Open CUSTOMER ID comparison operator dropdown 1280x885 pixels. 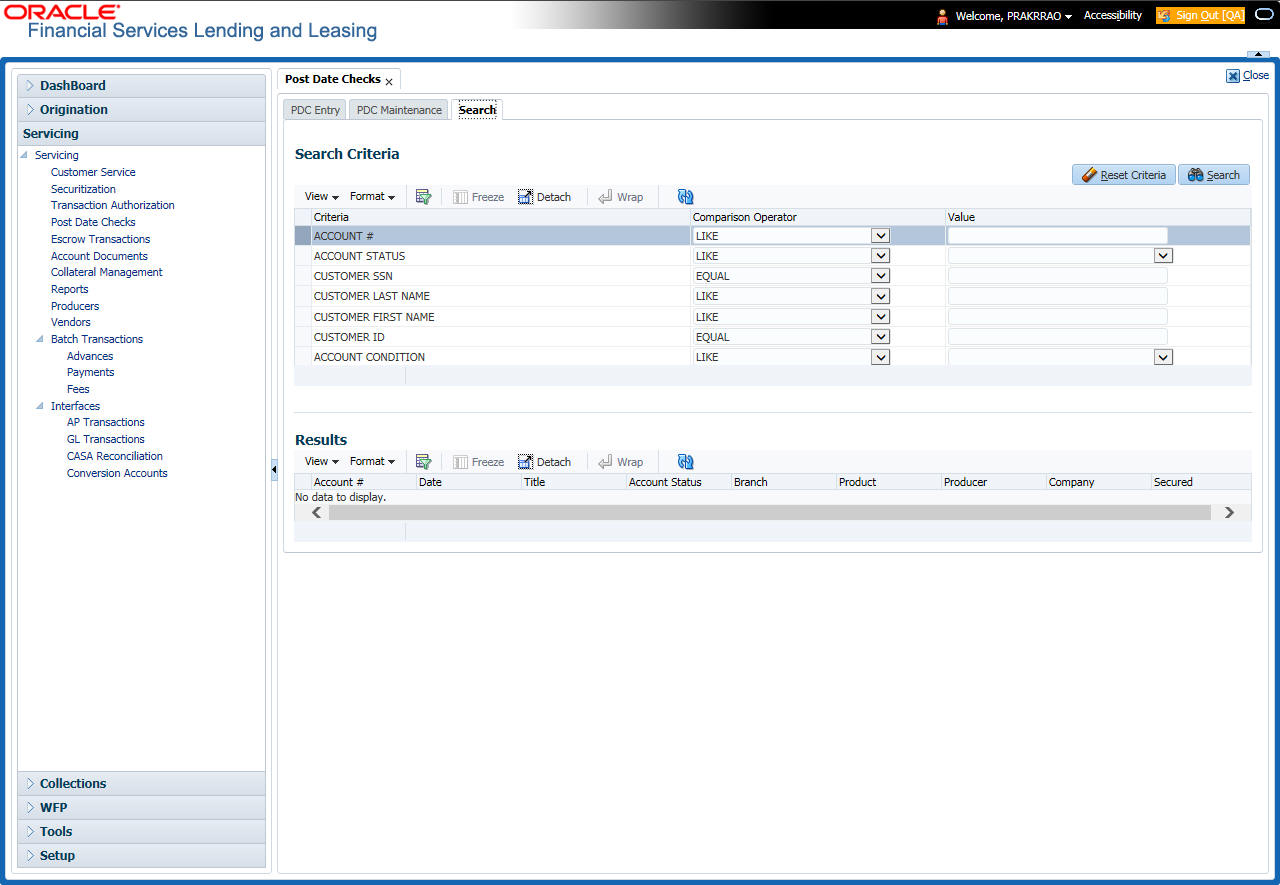coord(880,337)
